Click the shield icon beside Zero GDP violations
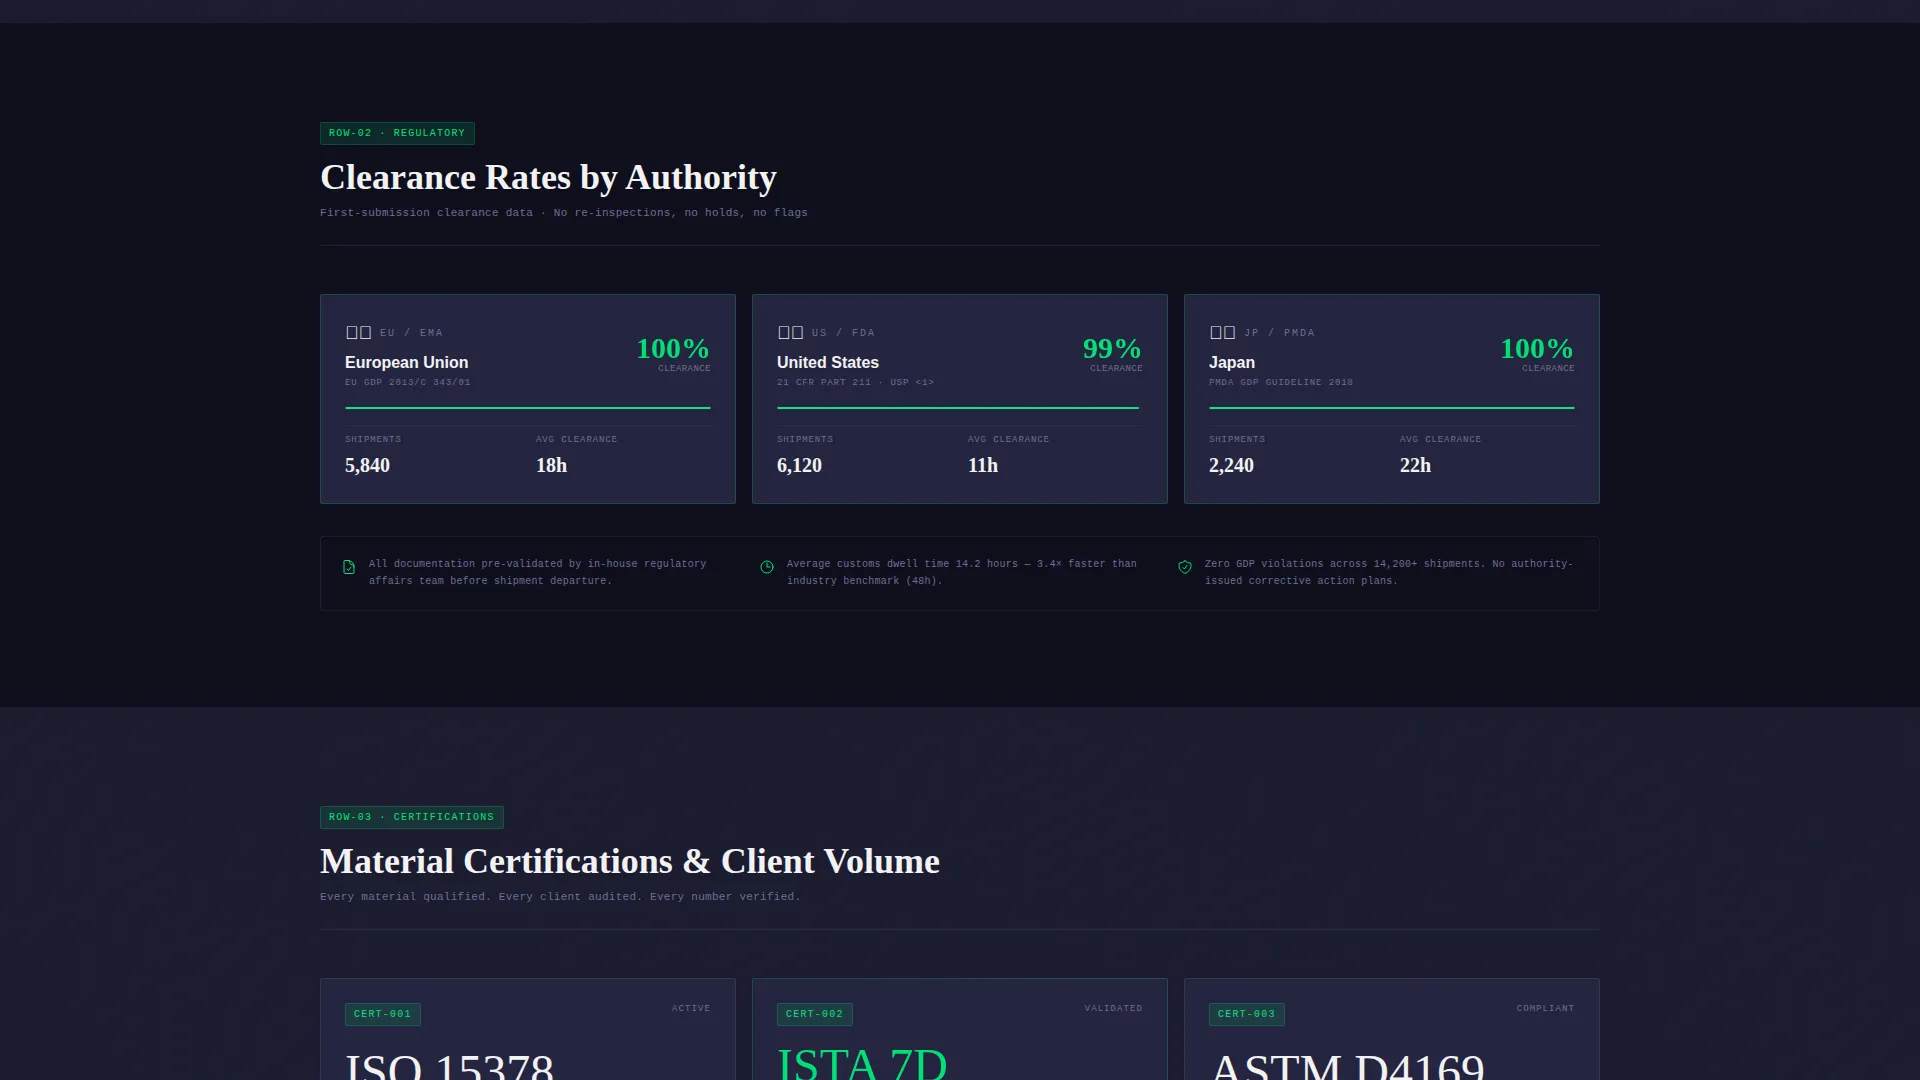Image resolution: width=1920 pixels, height=1080 pixels. (1185, 567)
